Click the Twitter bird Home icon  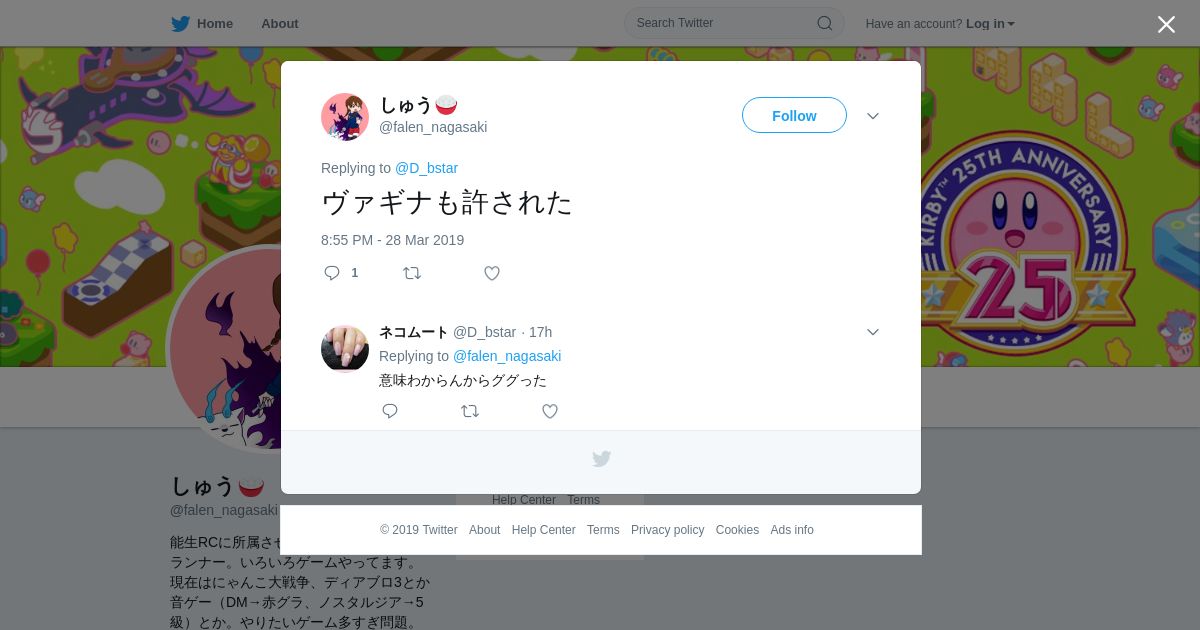coord(180,24)
